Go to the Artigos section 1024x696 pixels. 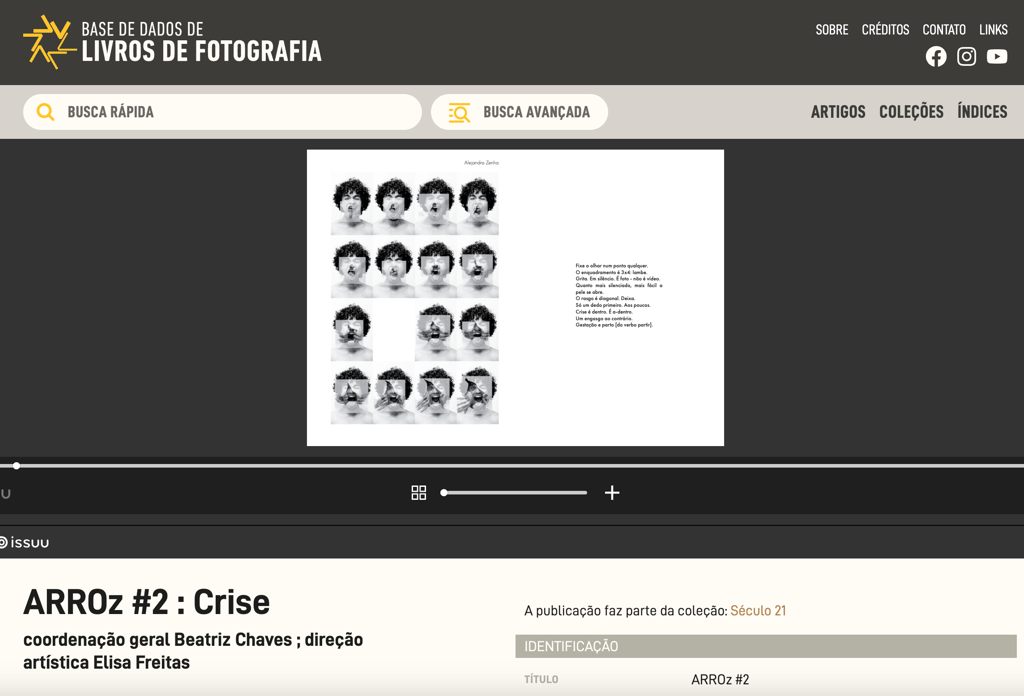(838, 112)
